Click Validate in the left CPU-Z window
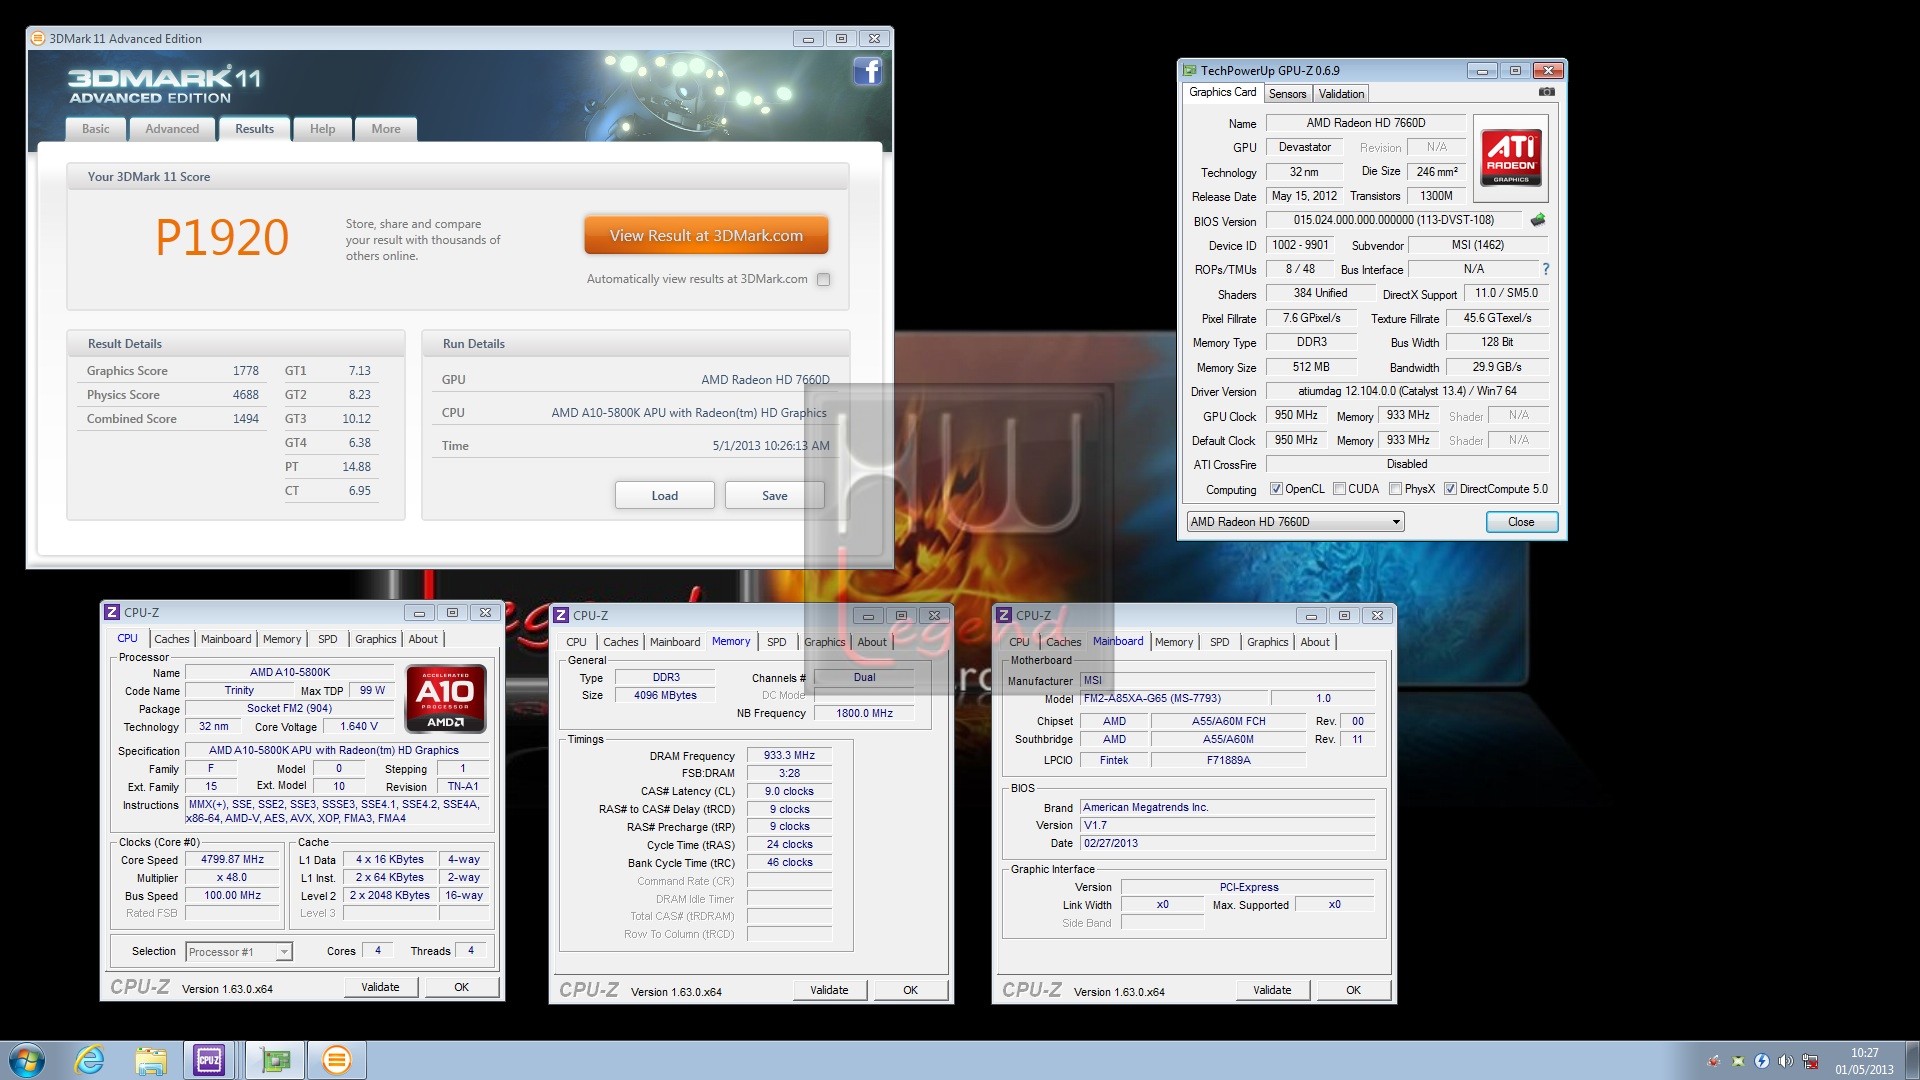This screenshot has height=1080, width=1920. [380, 987]
